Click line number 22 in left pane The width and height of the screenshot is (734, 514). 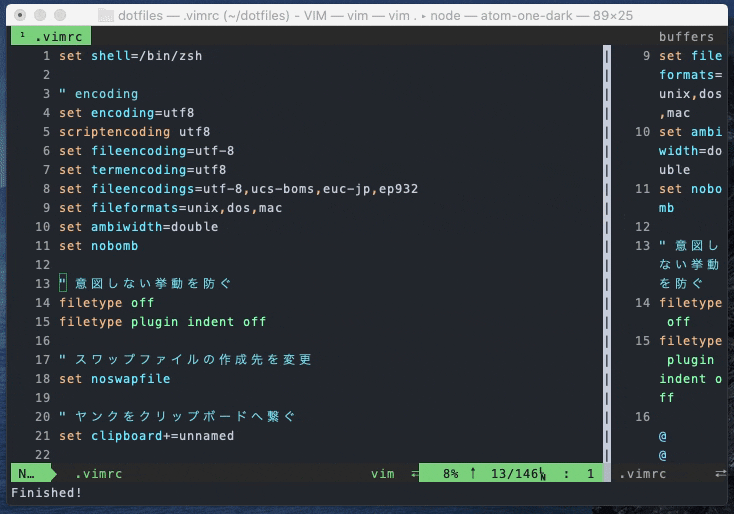[x=43, y=455]
